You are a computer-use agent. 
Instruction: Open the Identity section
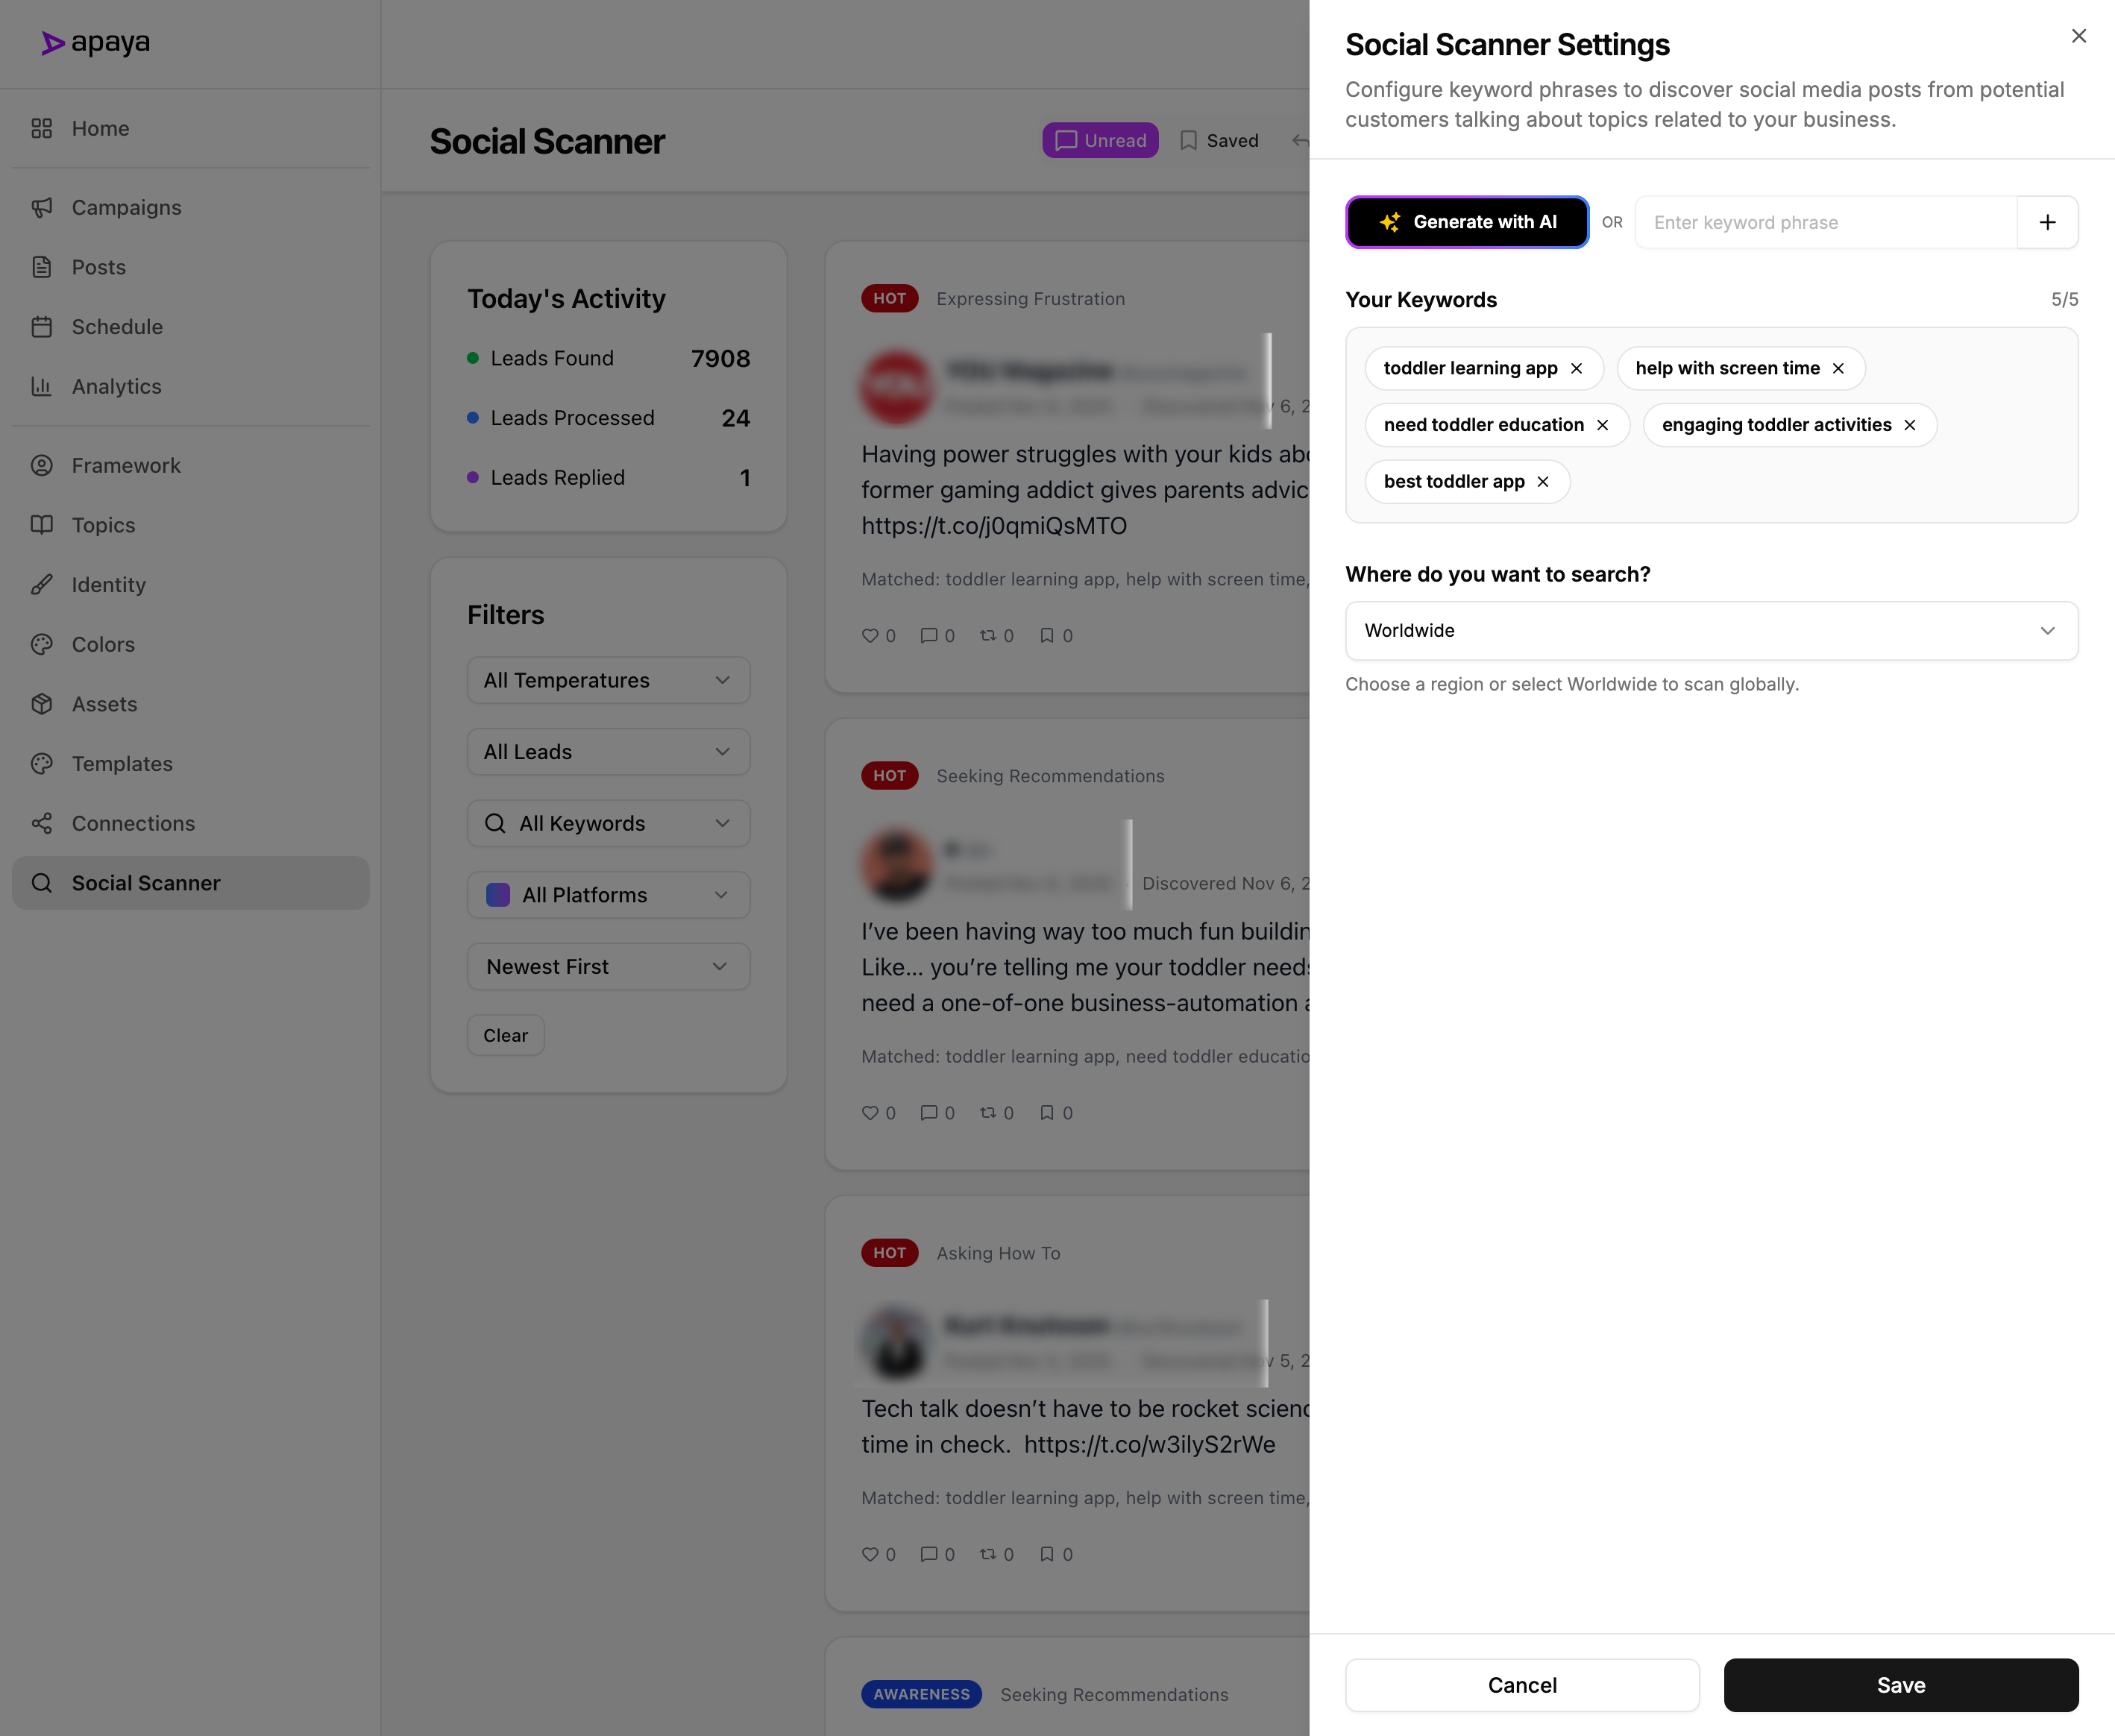point(108,584)
